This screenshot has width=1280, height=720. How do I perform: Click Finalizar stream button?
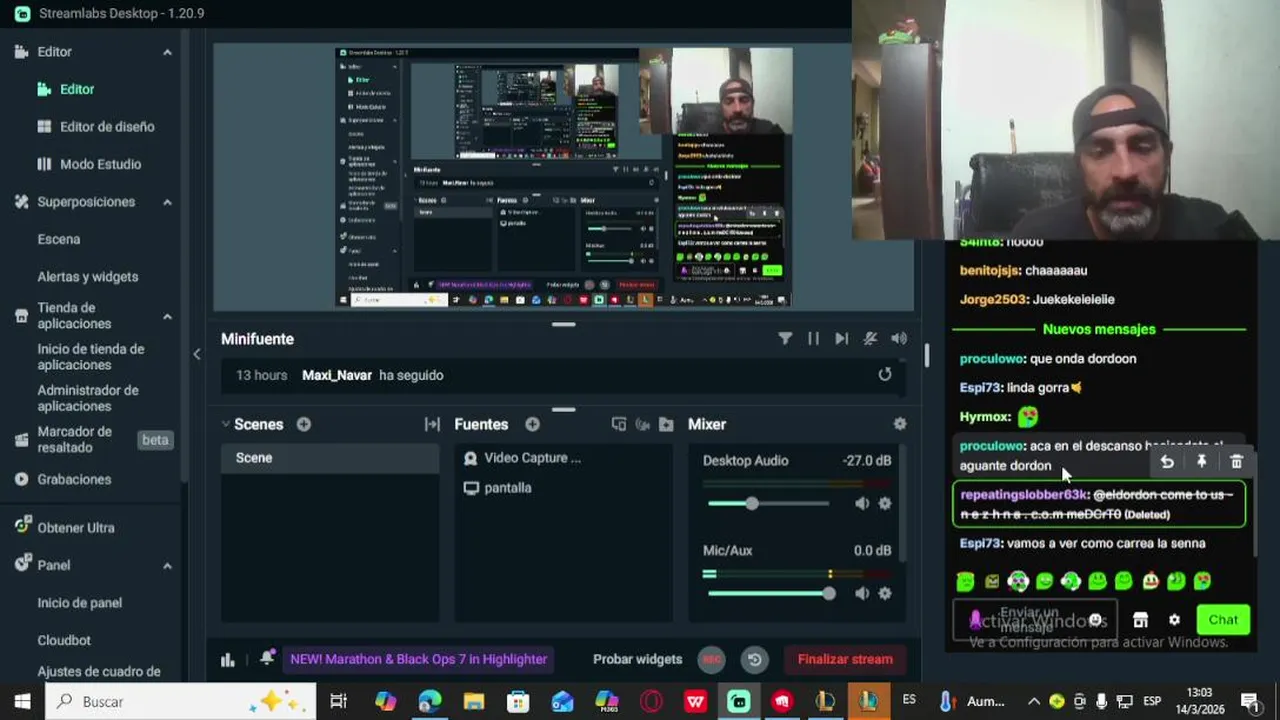[x=845, y=659]
